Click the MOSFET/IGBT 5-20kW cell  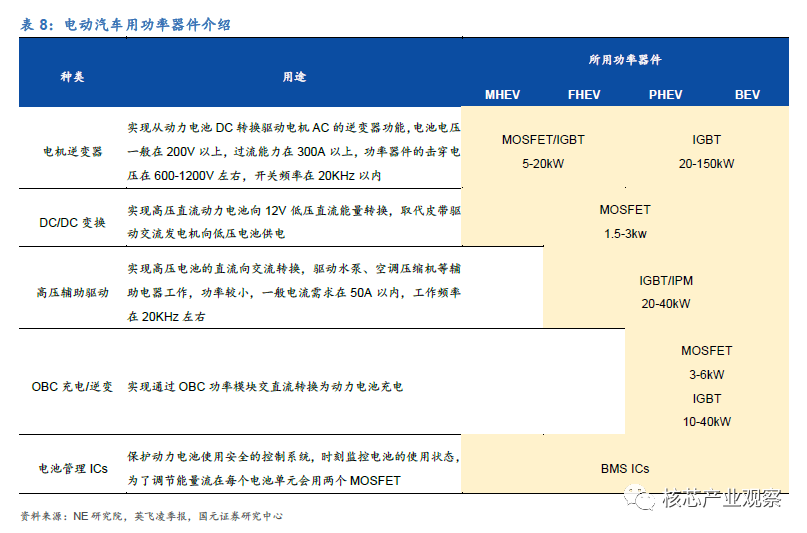[x=543, y=151]
